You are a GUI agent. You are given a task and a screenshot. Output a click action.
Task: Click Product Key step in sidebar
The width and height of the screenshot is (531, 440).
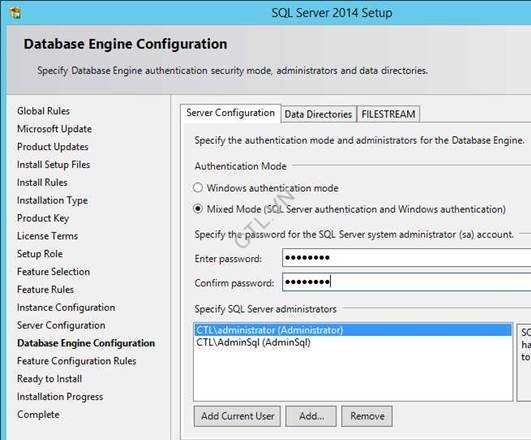43,218
